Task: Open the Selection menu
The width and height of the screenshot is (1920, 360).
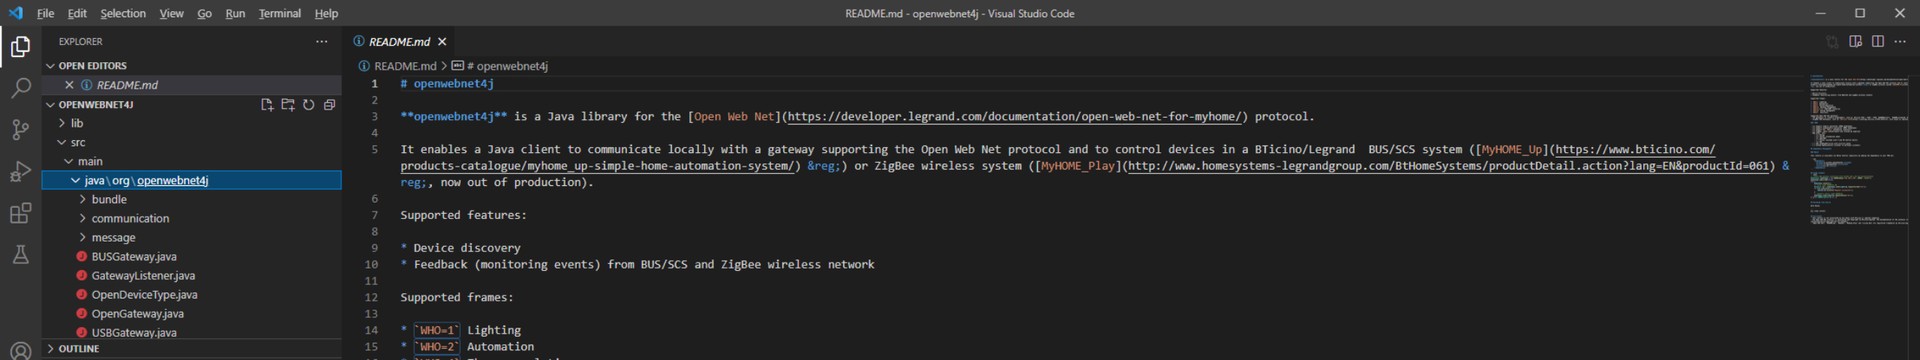Action: click(x=123, y=13)
